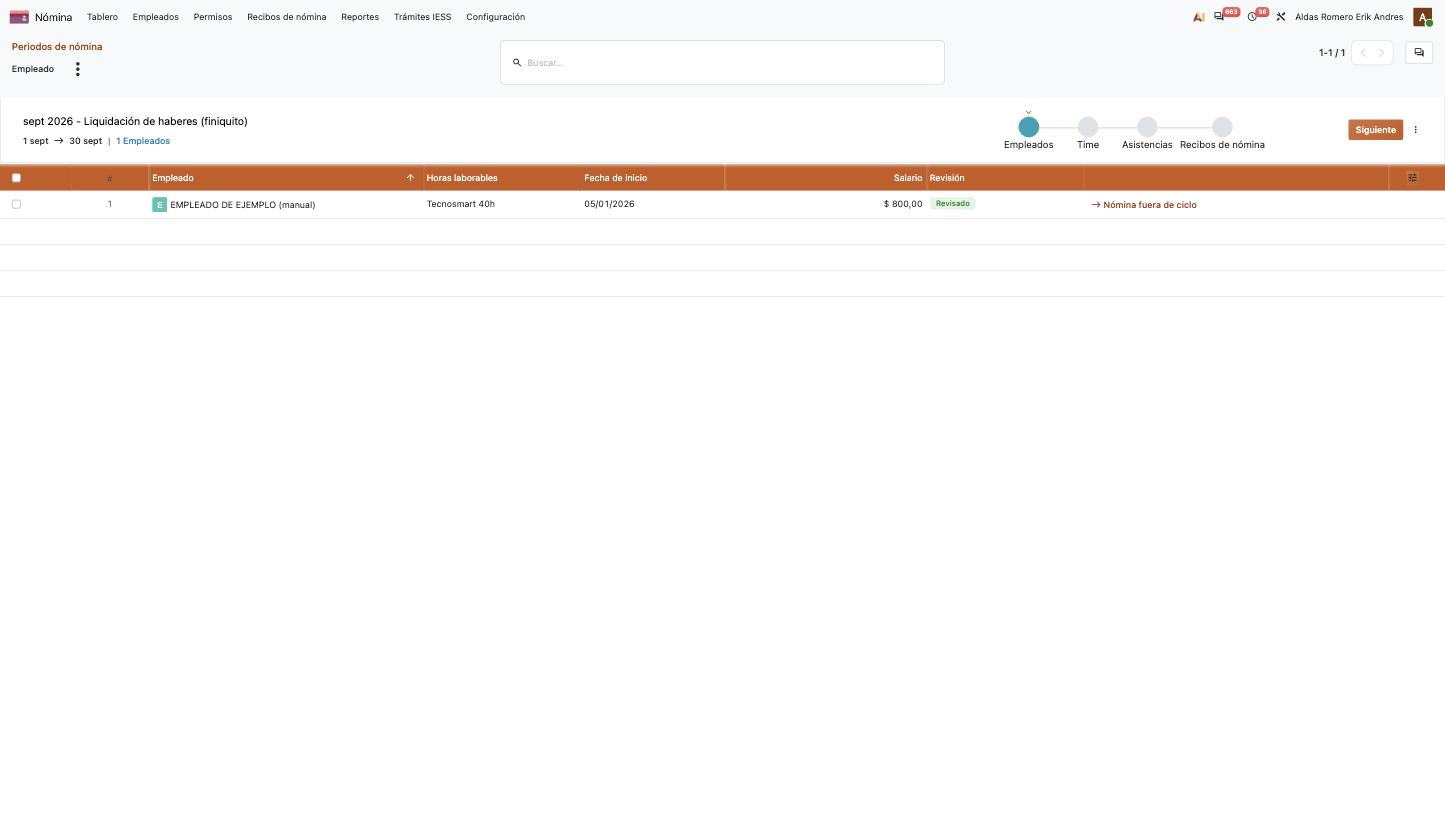Click the employee avatar E in row 1
The image size is (1445, 840).
coord(159,205)
